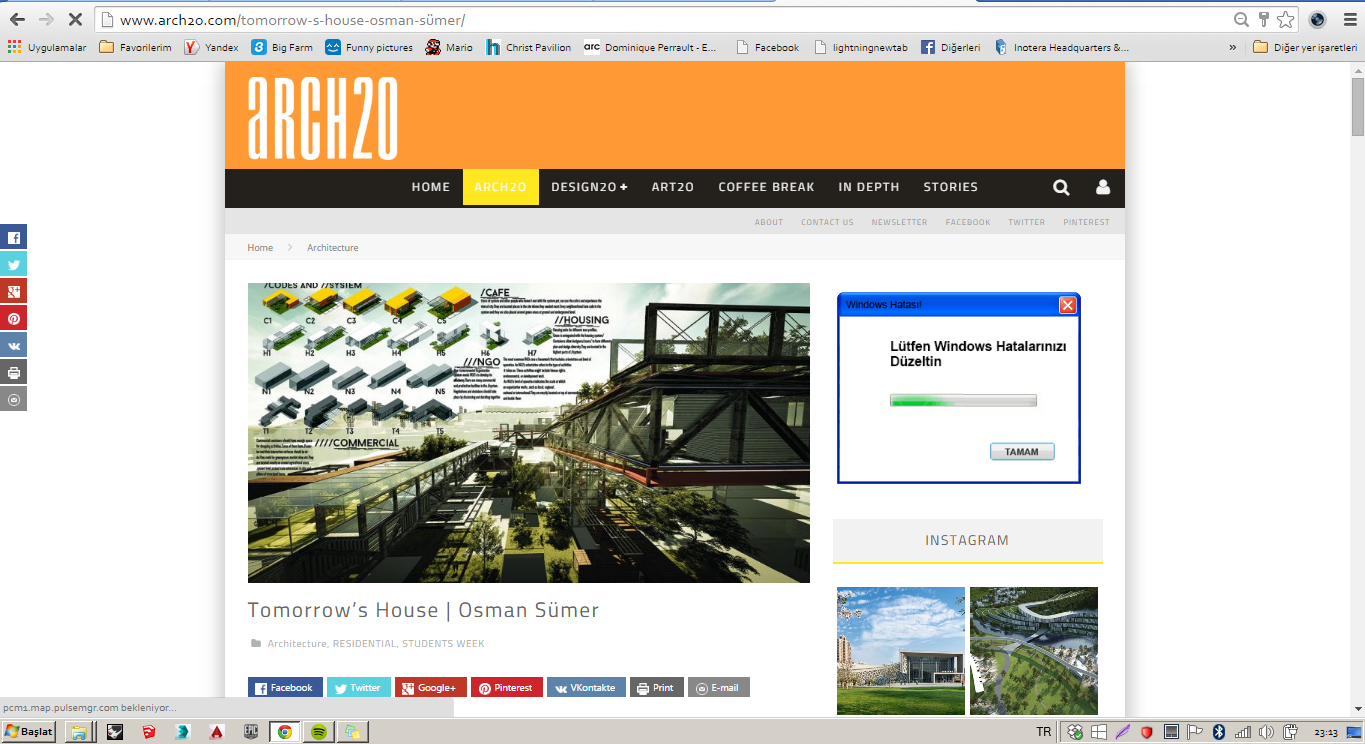Click the ABOUT link
1365x744 pixels.
[x=769, y=222]
